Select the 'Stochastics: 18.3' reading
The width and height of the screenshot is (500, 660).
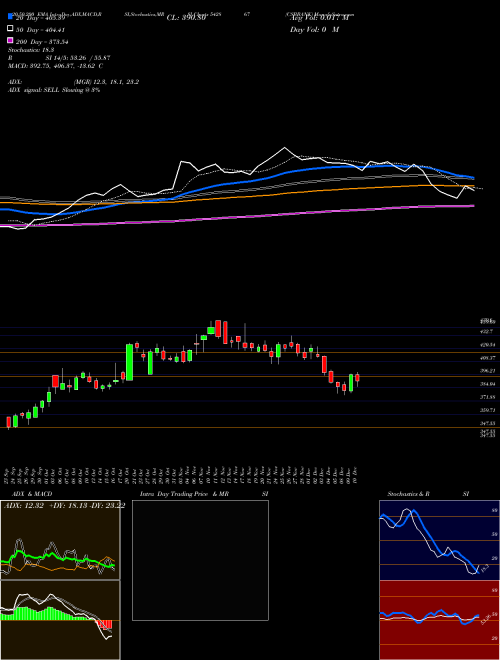tap(31, 50)
